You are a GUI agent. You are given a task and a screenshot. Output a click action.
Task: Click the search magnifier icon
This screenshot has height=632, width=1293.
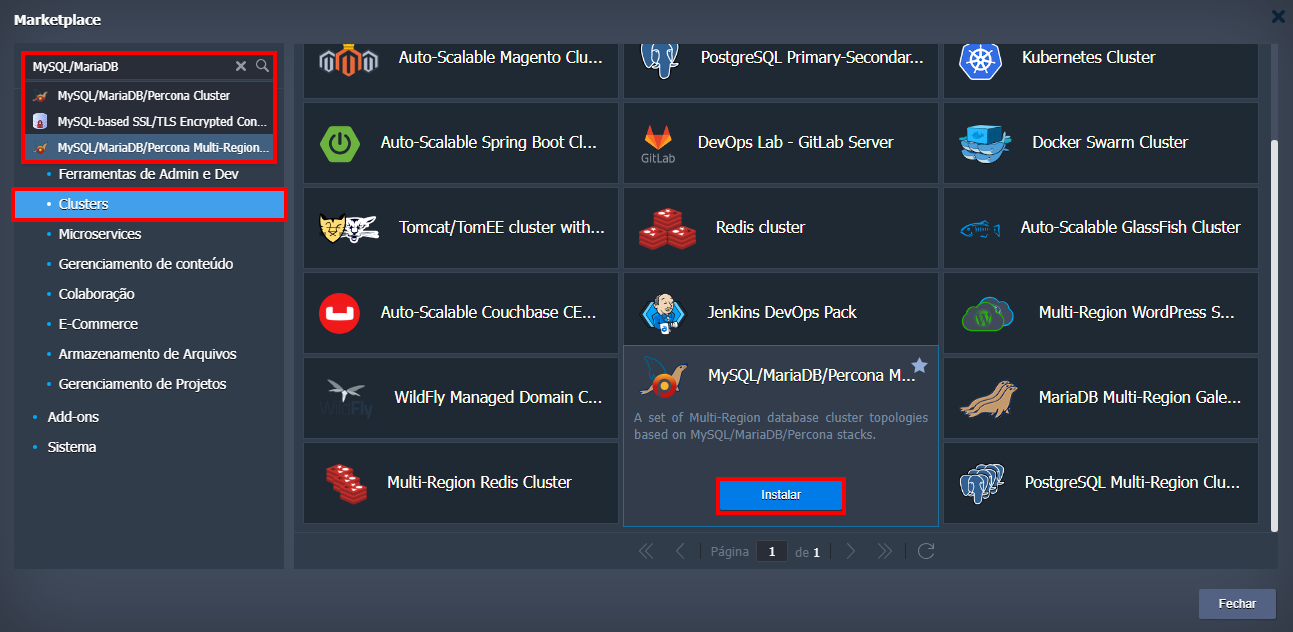coord(262,66)
